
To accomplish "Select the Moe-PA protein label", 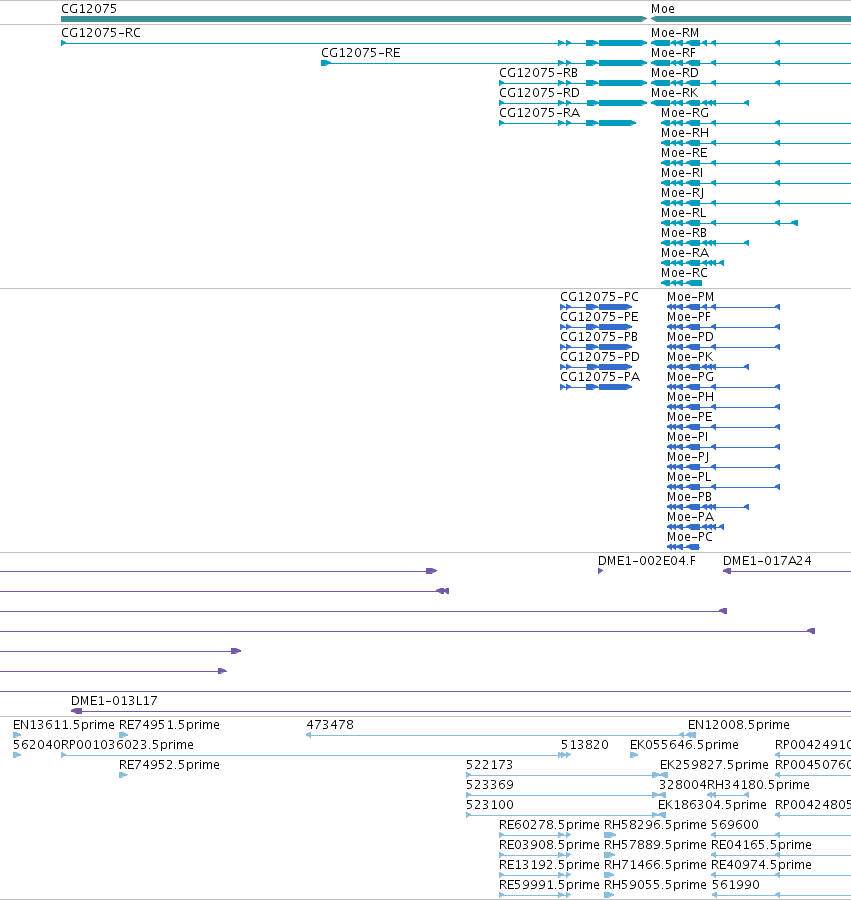I will pos(691,517).
